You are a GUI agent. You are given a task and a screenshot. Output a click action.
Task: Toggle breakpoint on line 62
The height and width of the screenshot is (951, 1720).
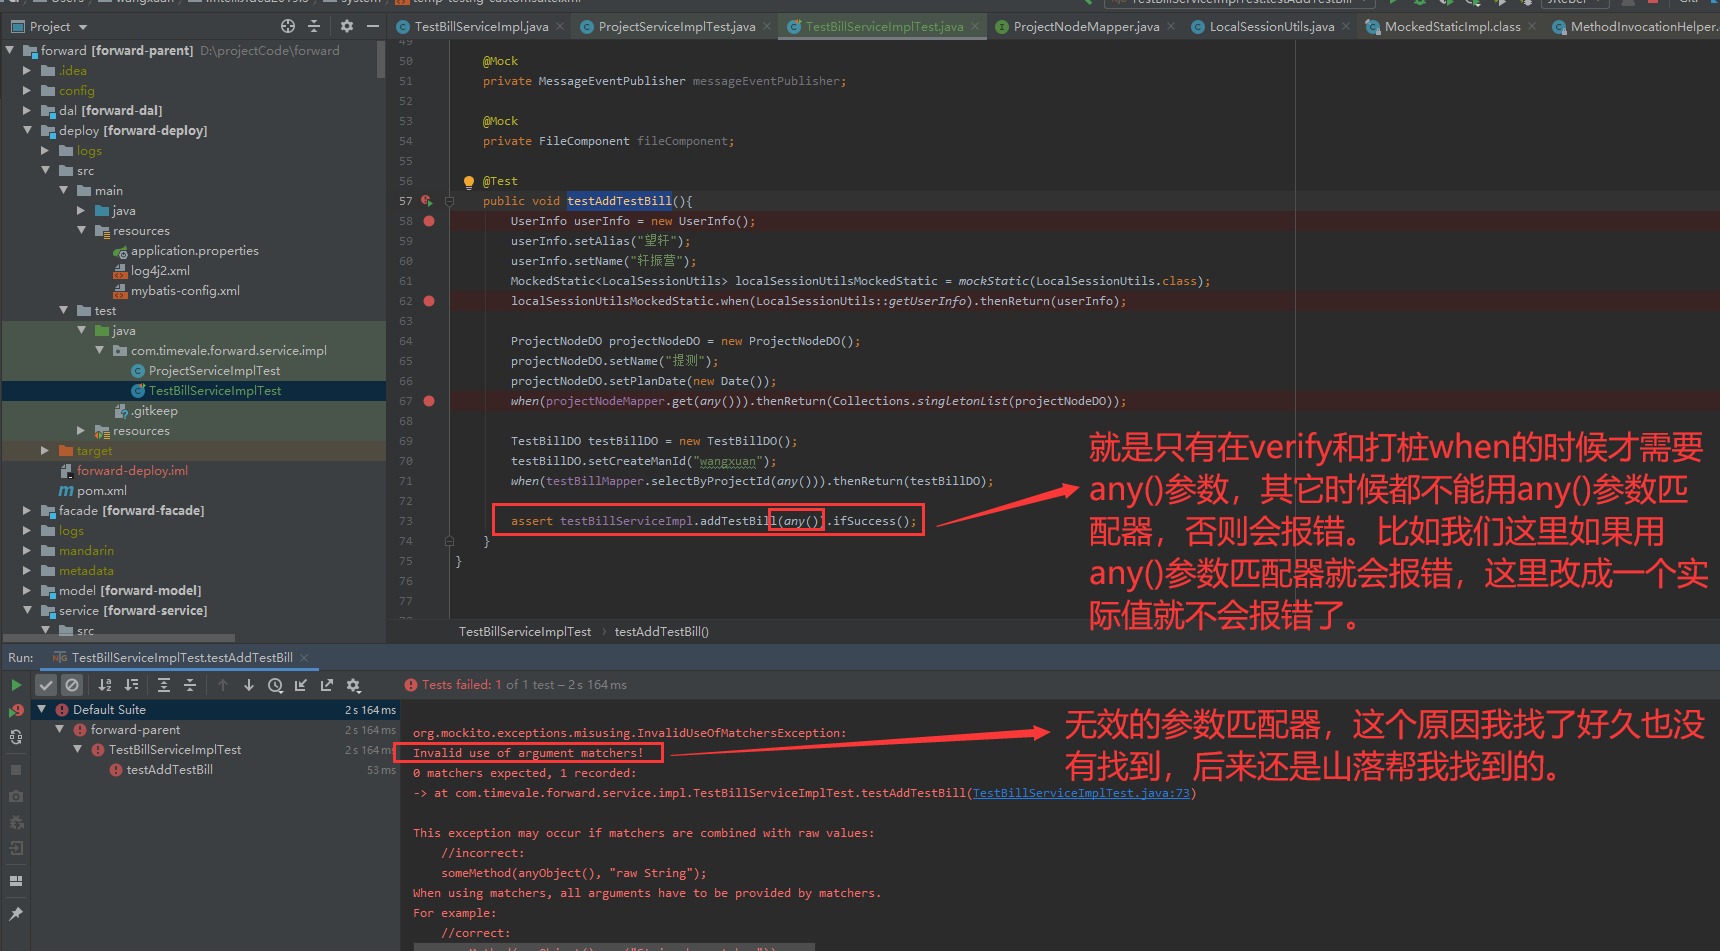point(429,301)
